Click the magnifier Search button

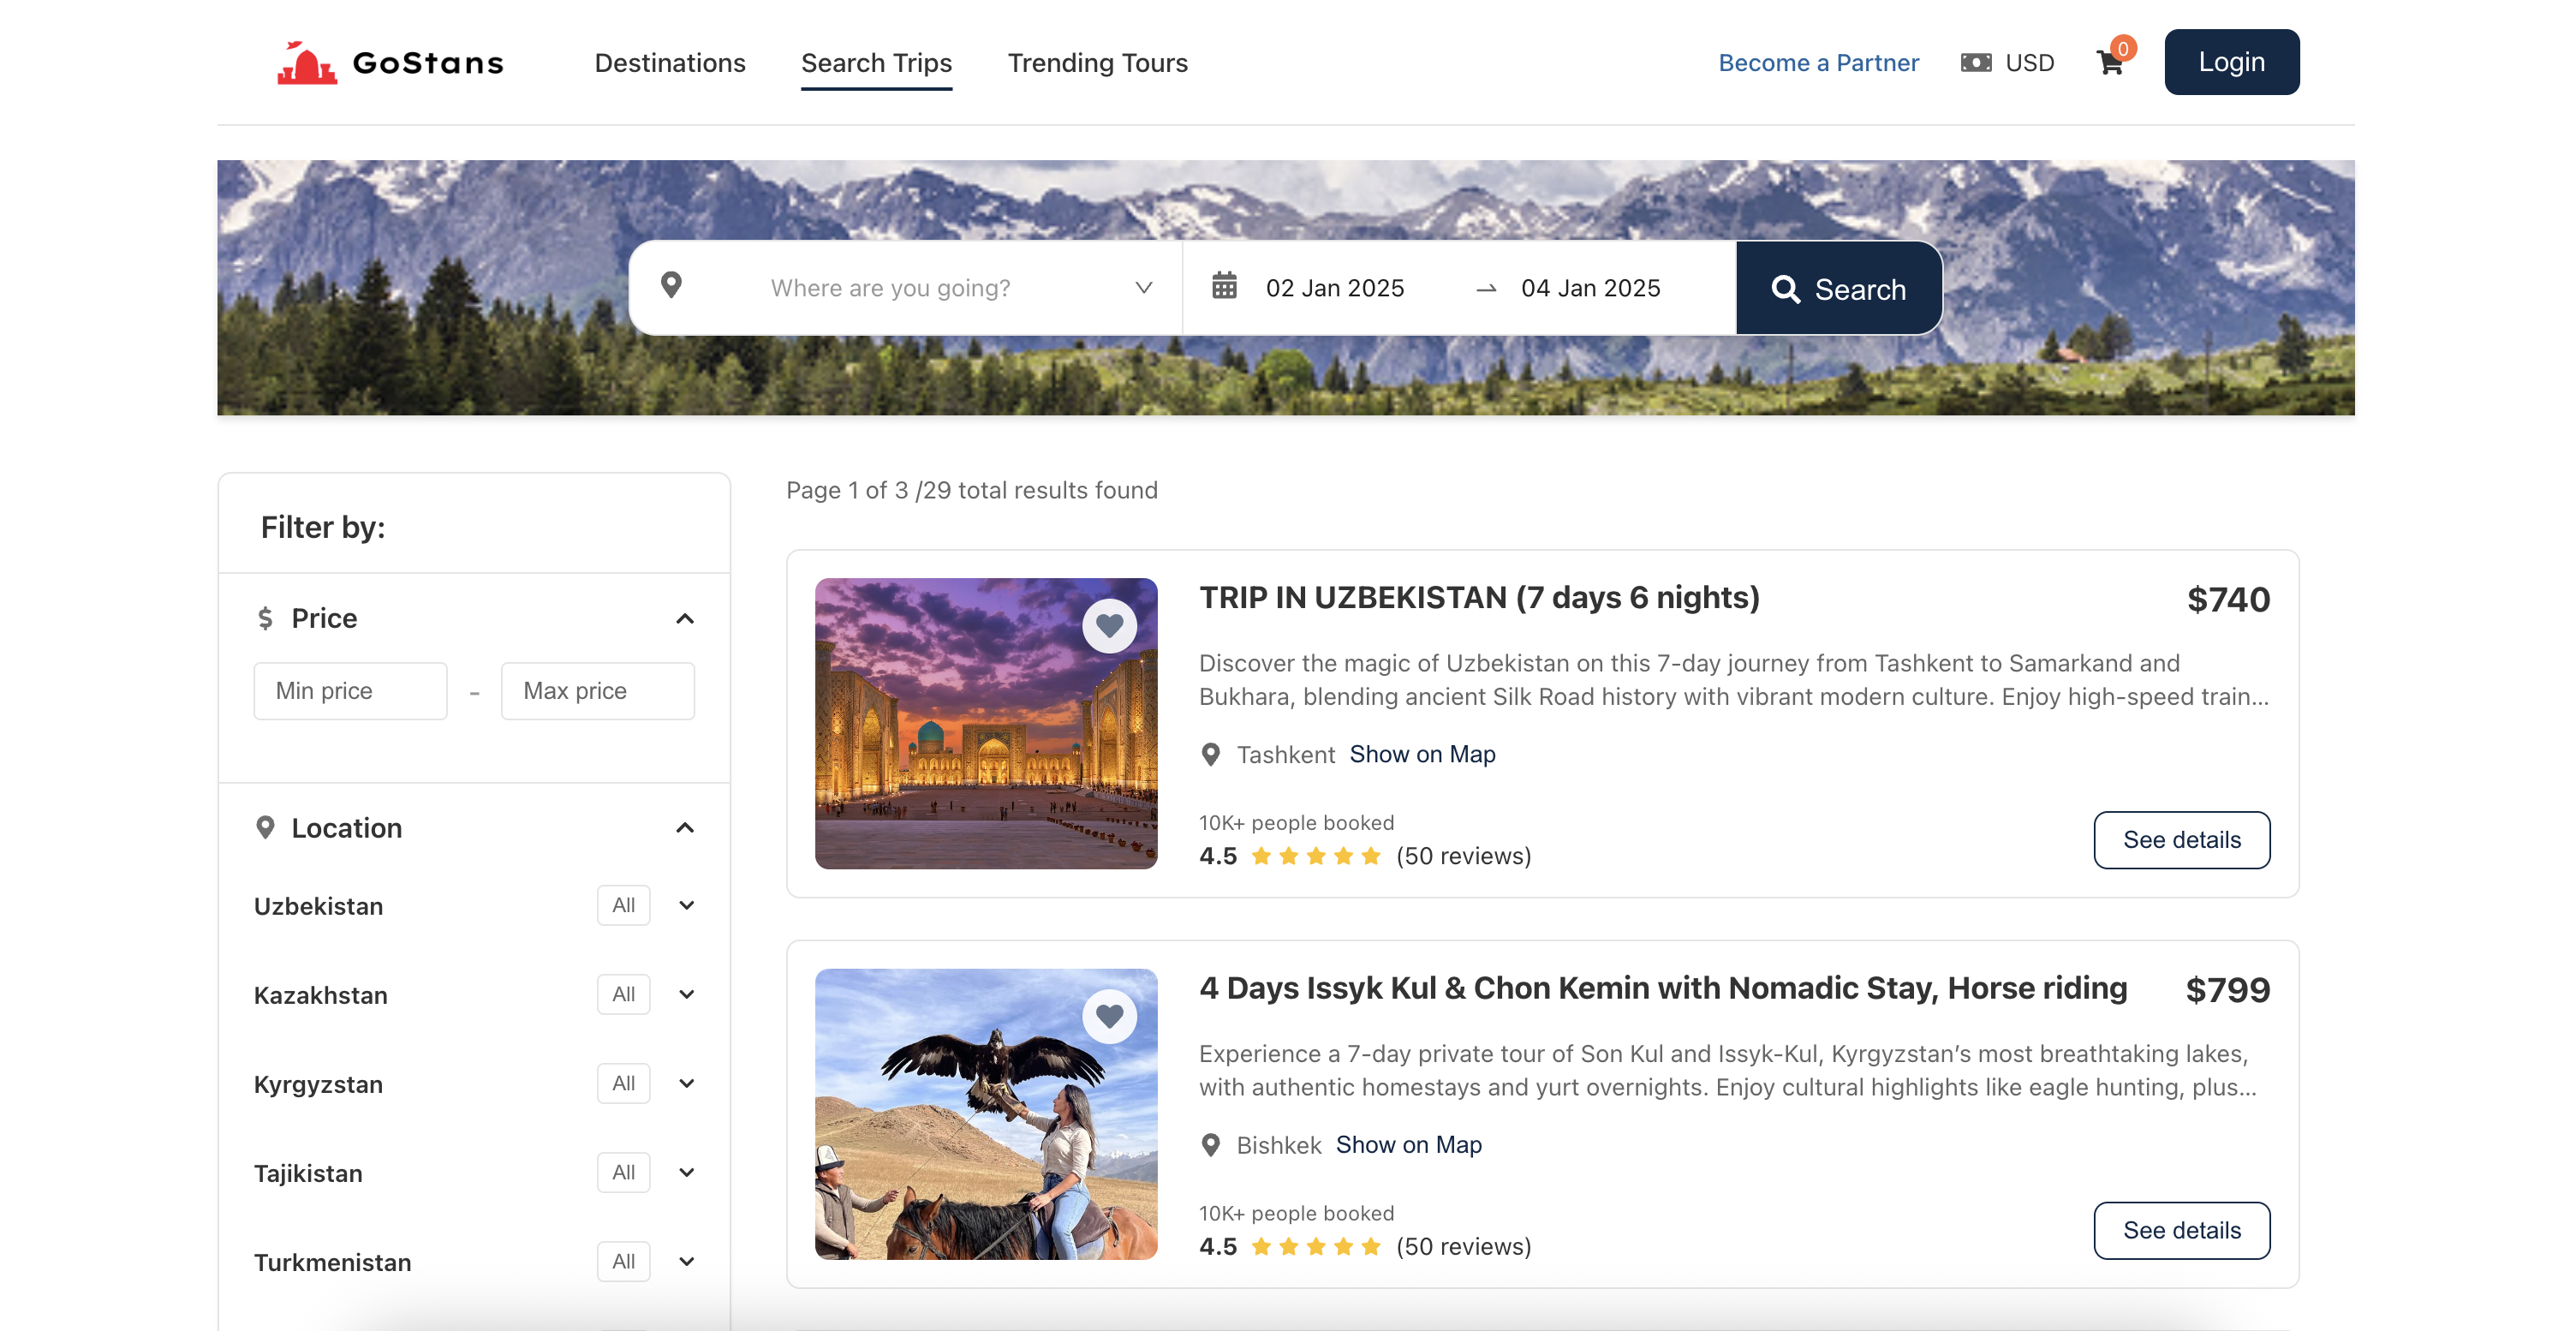point(1838,289)
